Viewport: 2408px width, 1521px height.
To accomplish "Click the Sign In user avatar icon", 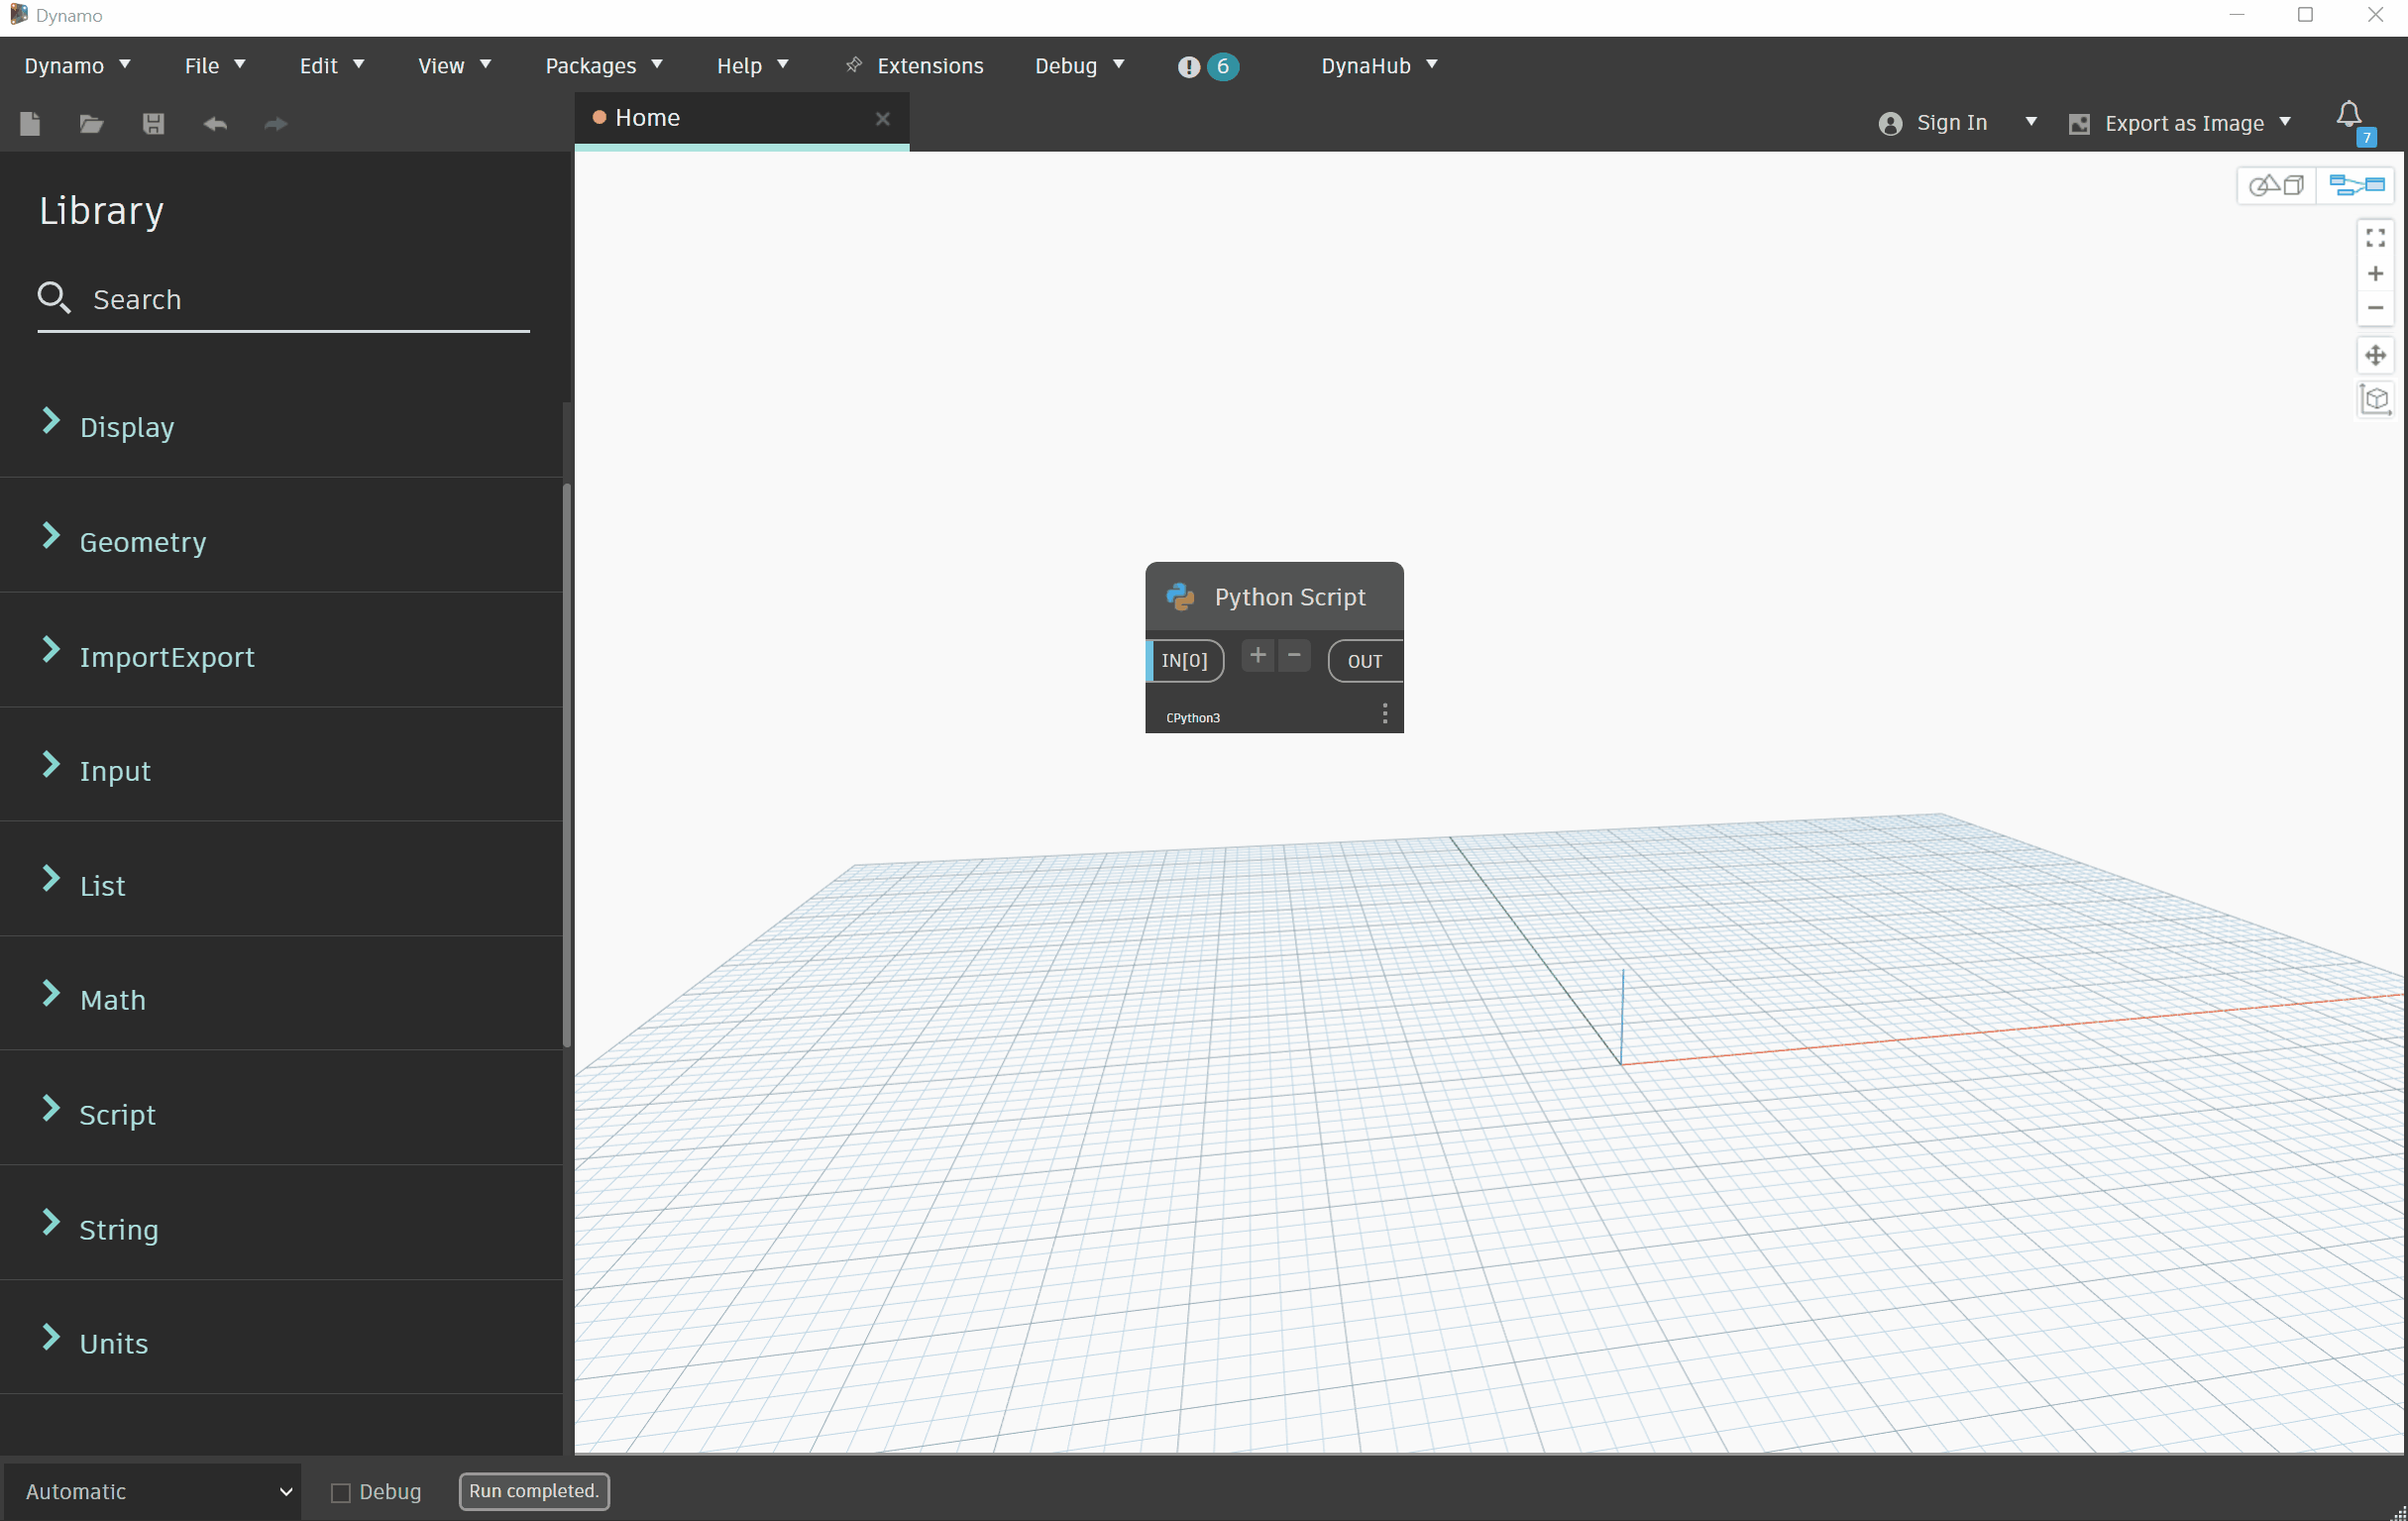I will coord(1889,123).
